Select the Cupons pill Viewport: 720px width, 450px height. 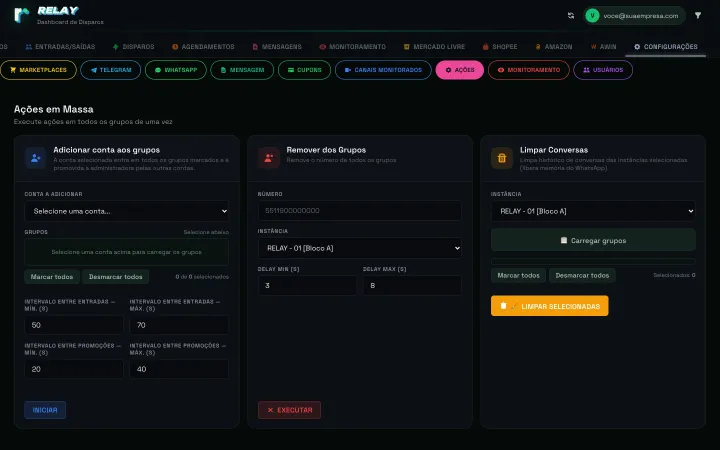click(304, 70)
